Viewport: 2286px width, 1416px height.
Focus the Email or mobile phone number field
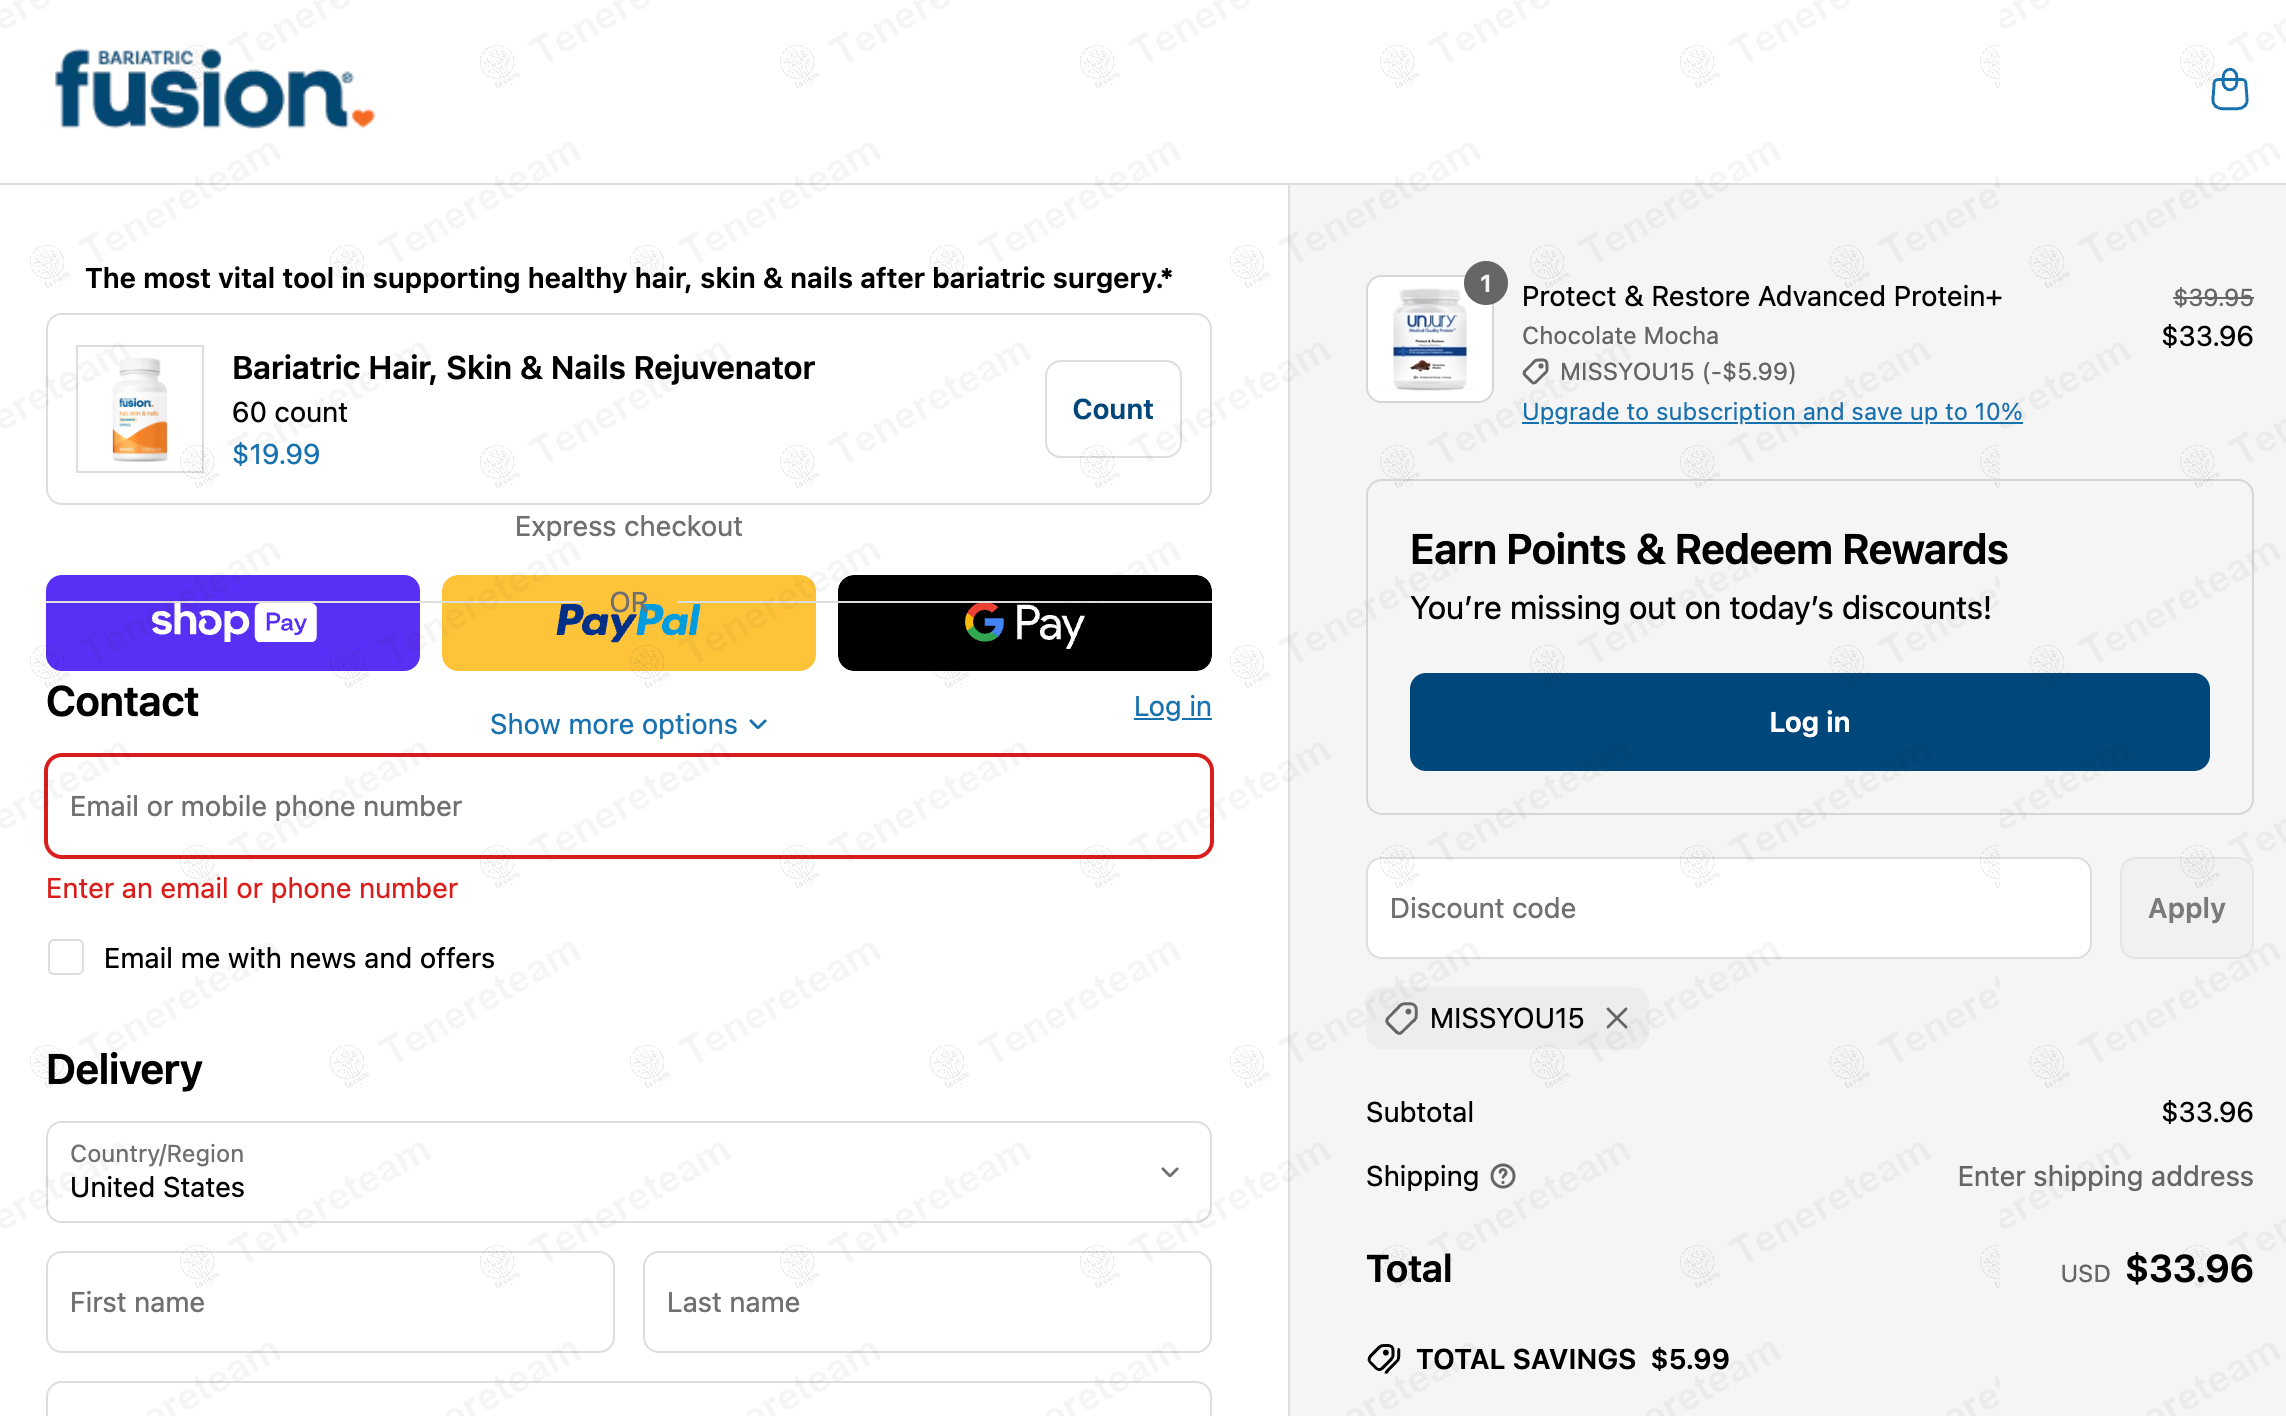[x=628, y=806]
